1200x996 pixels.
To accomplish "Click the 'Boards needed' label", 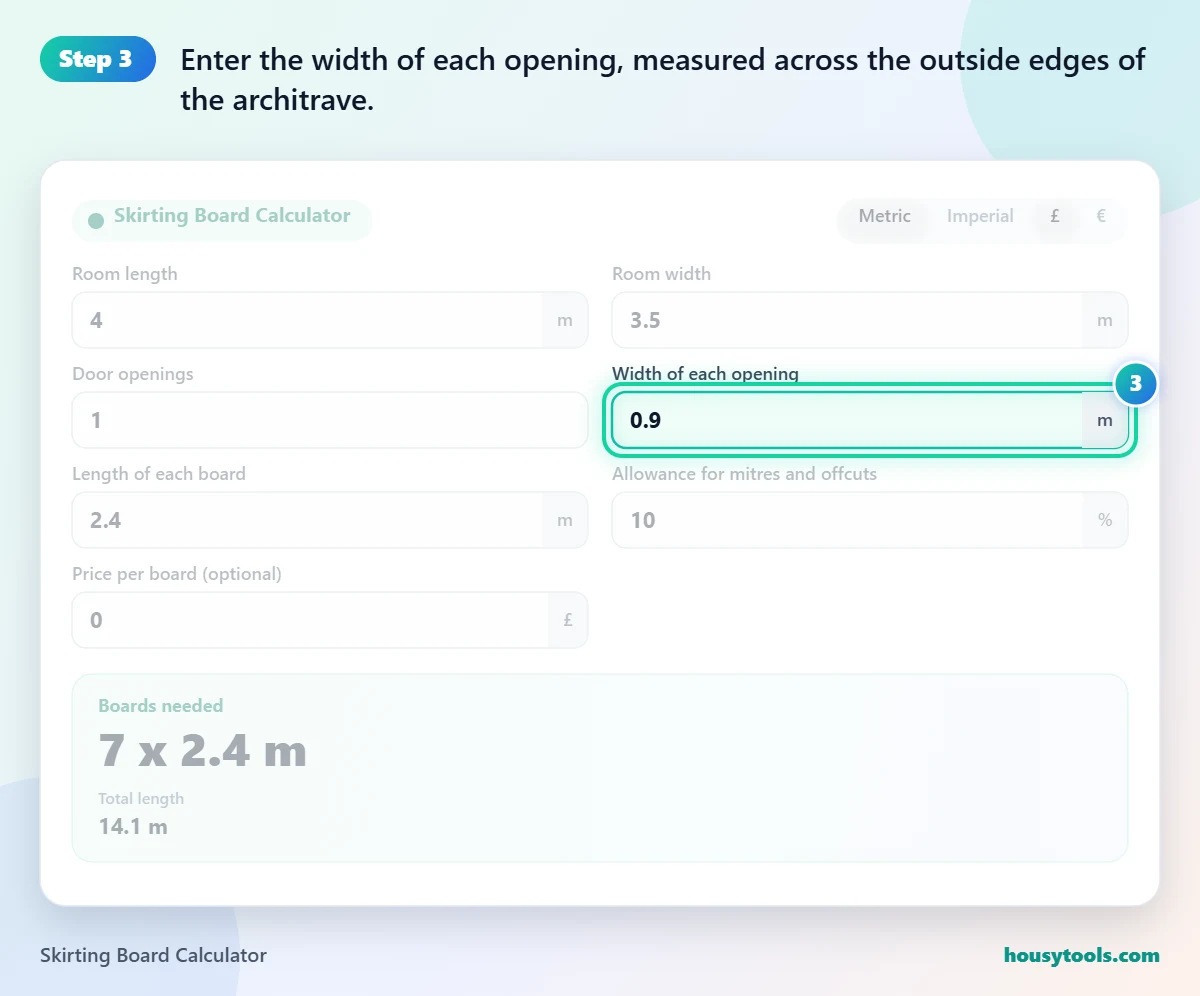I will point(161,705).
